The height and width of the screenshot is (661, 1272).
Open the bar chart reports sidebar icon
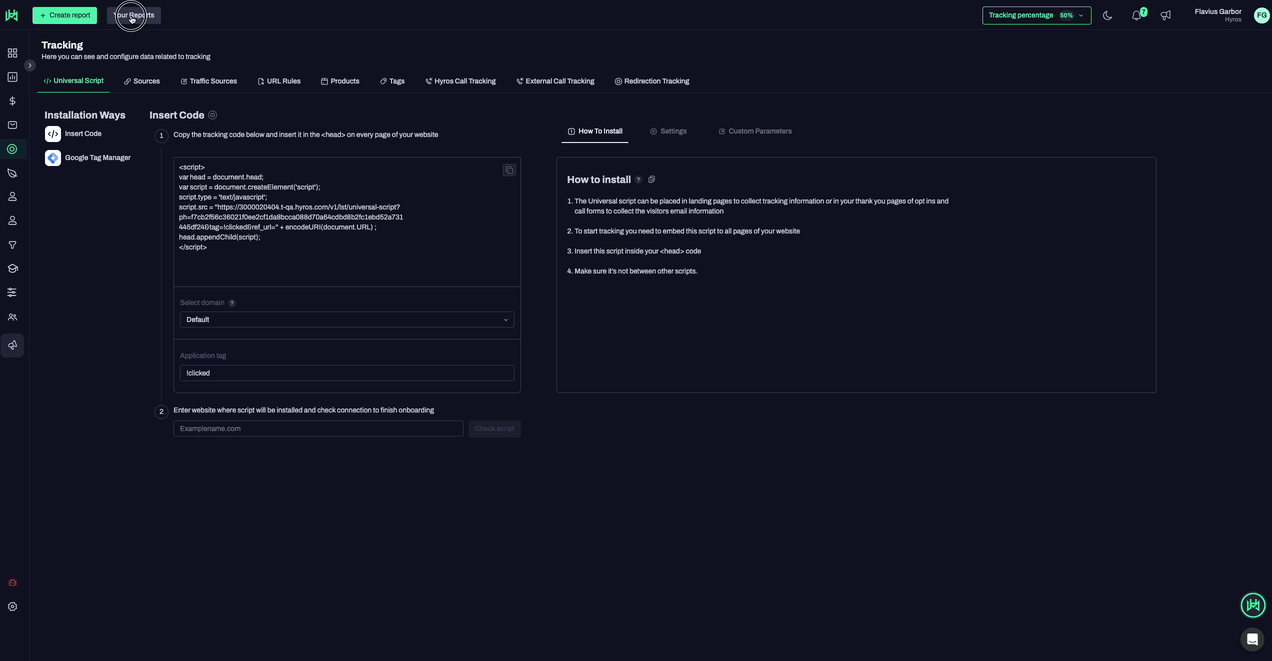pos(12,77)
